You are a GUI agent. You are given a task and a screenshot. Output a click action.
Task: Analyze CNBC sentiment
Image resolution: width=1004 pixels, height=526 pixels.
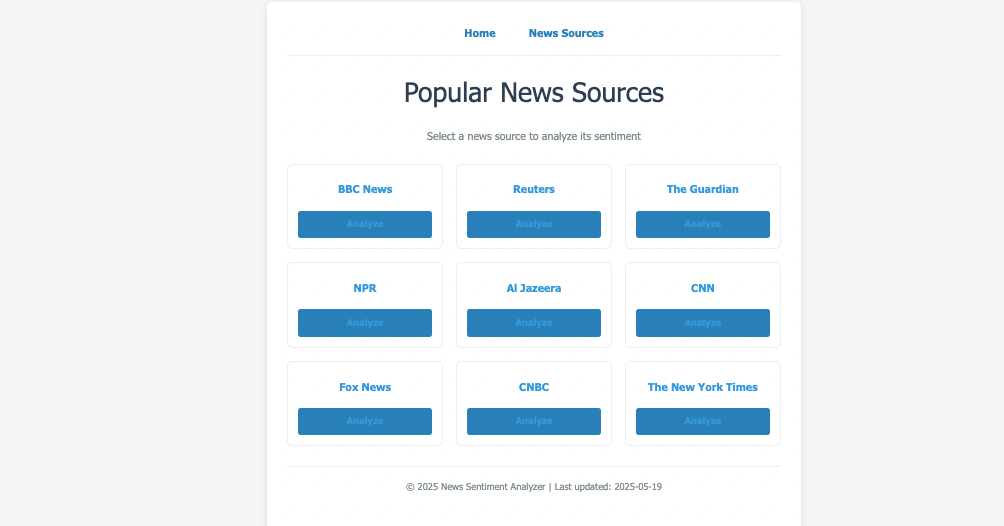tap(534, 422)
